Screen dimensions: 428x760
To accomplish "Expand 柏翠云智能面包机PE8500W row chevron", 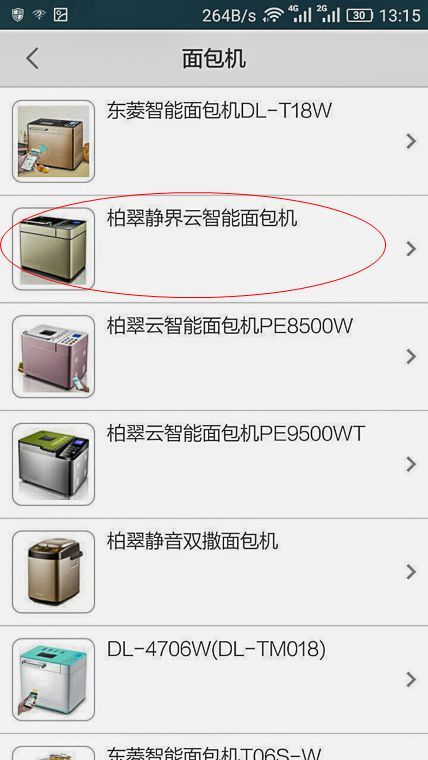I will pyautogui.click(x=411, y=356).
